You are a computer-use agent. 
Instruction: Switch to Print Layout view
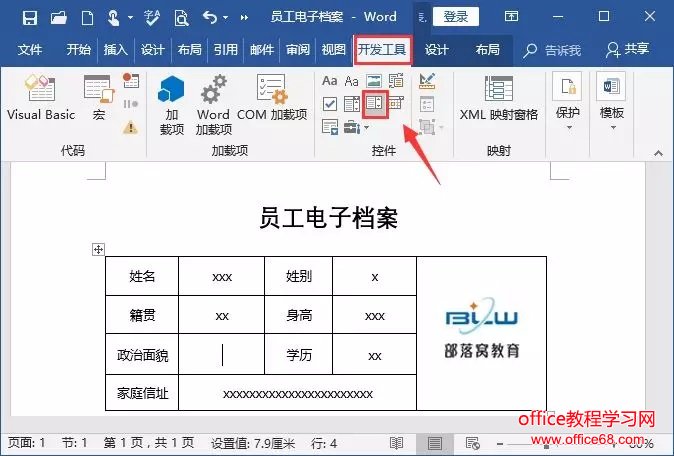point(435,443)
